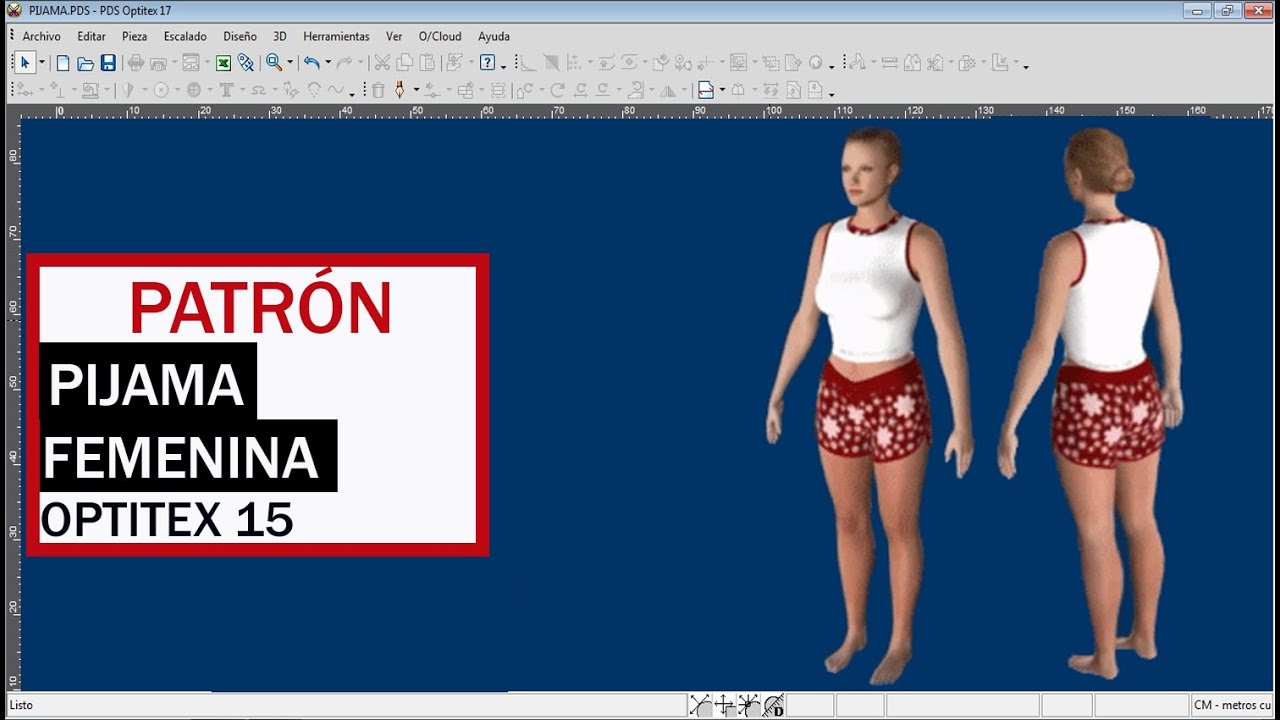Click the rotate clockwise icon
Image resolution: width=1280 pixels, height=720 pixels.
[x=557, y=90]
